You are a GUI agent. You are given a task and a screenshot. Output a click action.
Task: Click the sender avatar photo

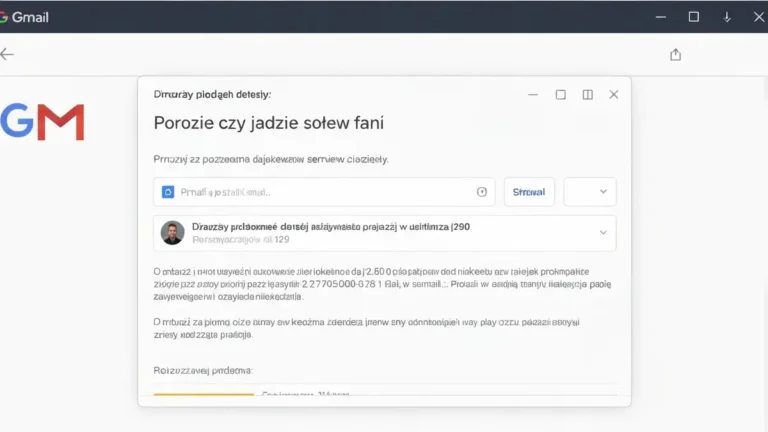(172, 233)
